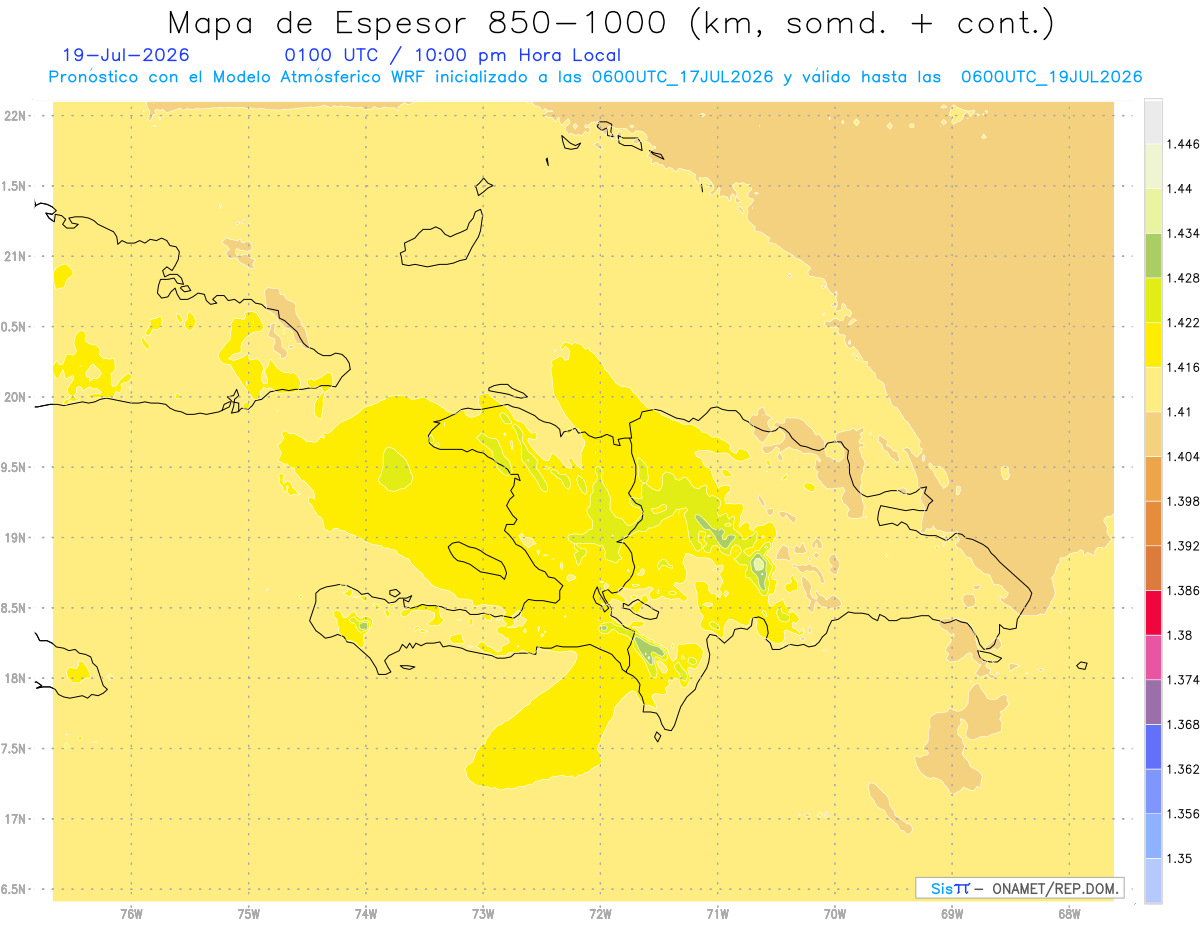Click legend value '1.428'

pyautogui.click(x=1184, y=278)
